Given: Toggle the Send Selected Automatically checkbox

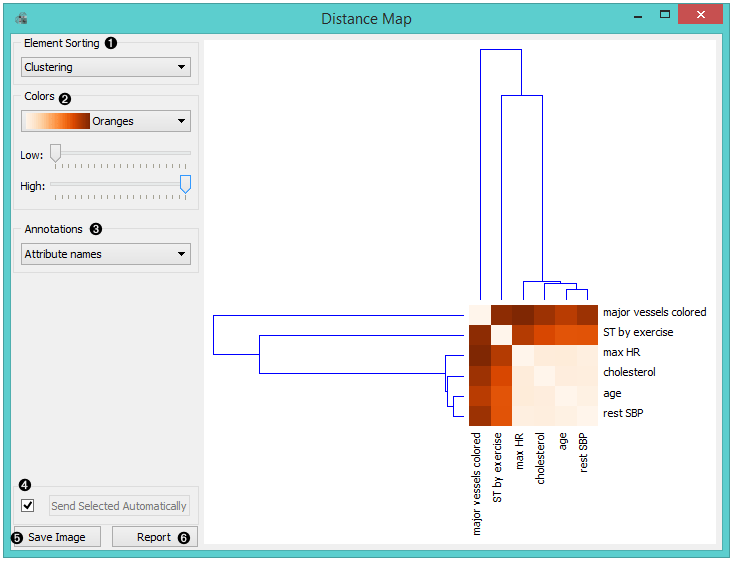Looking at the screenshot, I should (x=28, y=506).
